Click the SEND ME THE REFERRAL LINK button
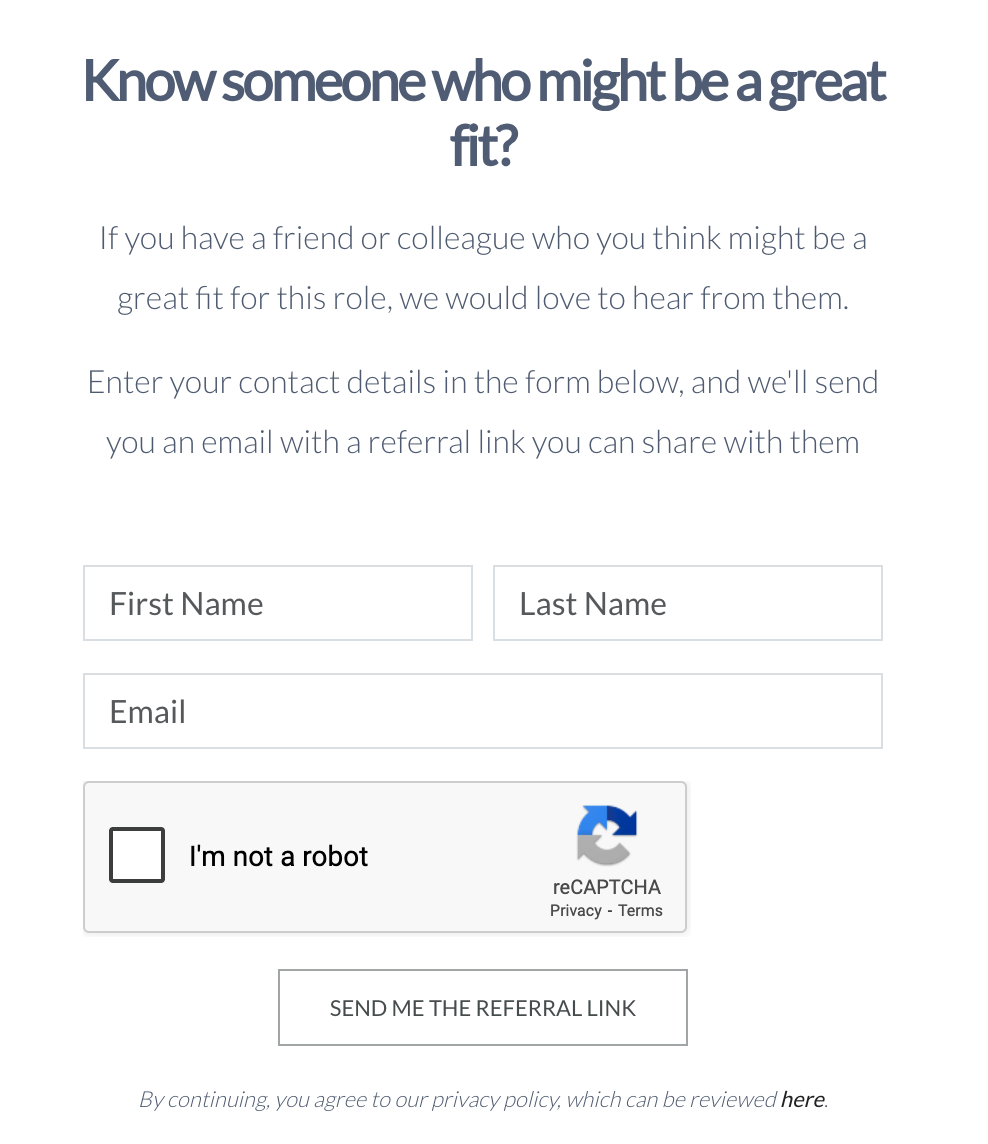This screenshot has width=988, height=1144. 482,1007
